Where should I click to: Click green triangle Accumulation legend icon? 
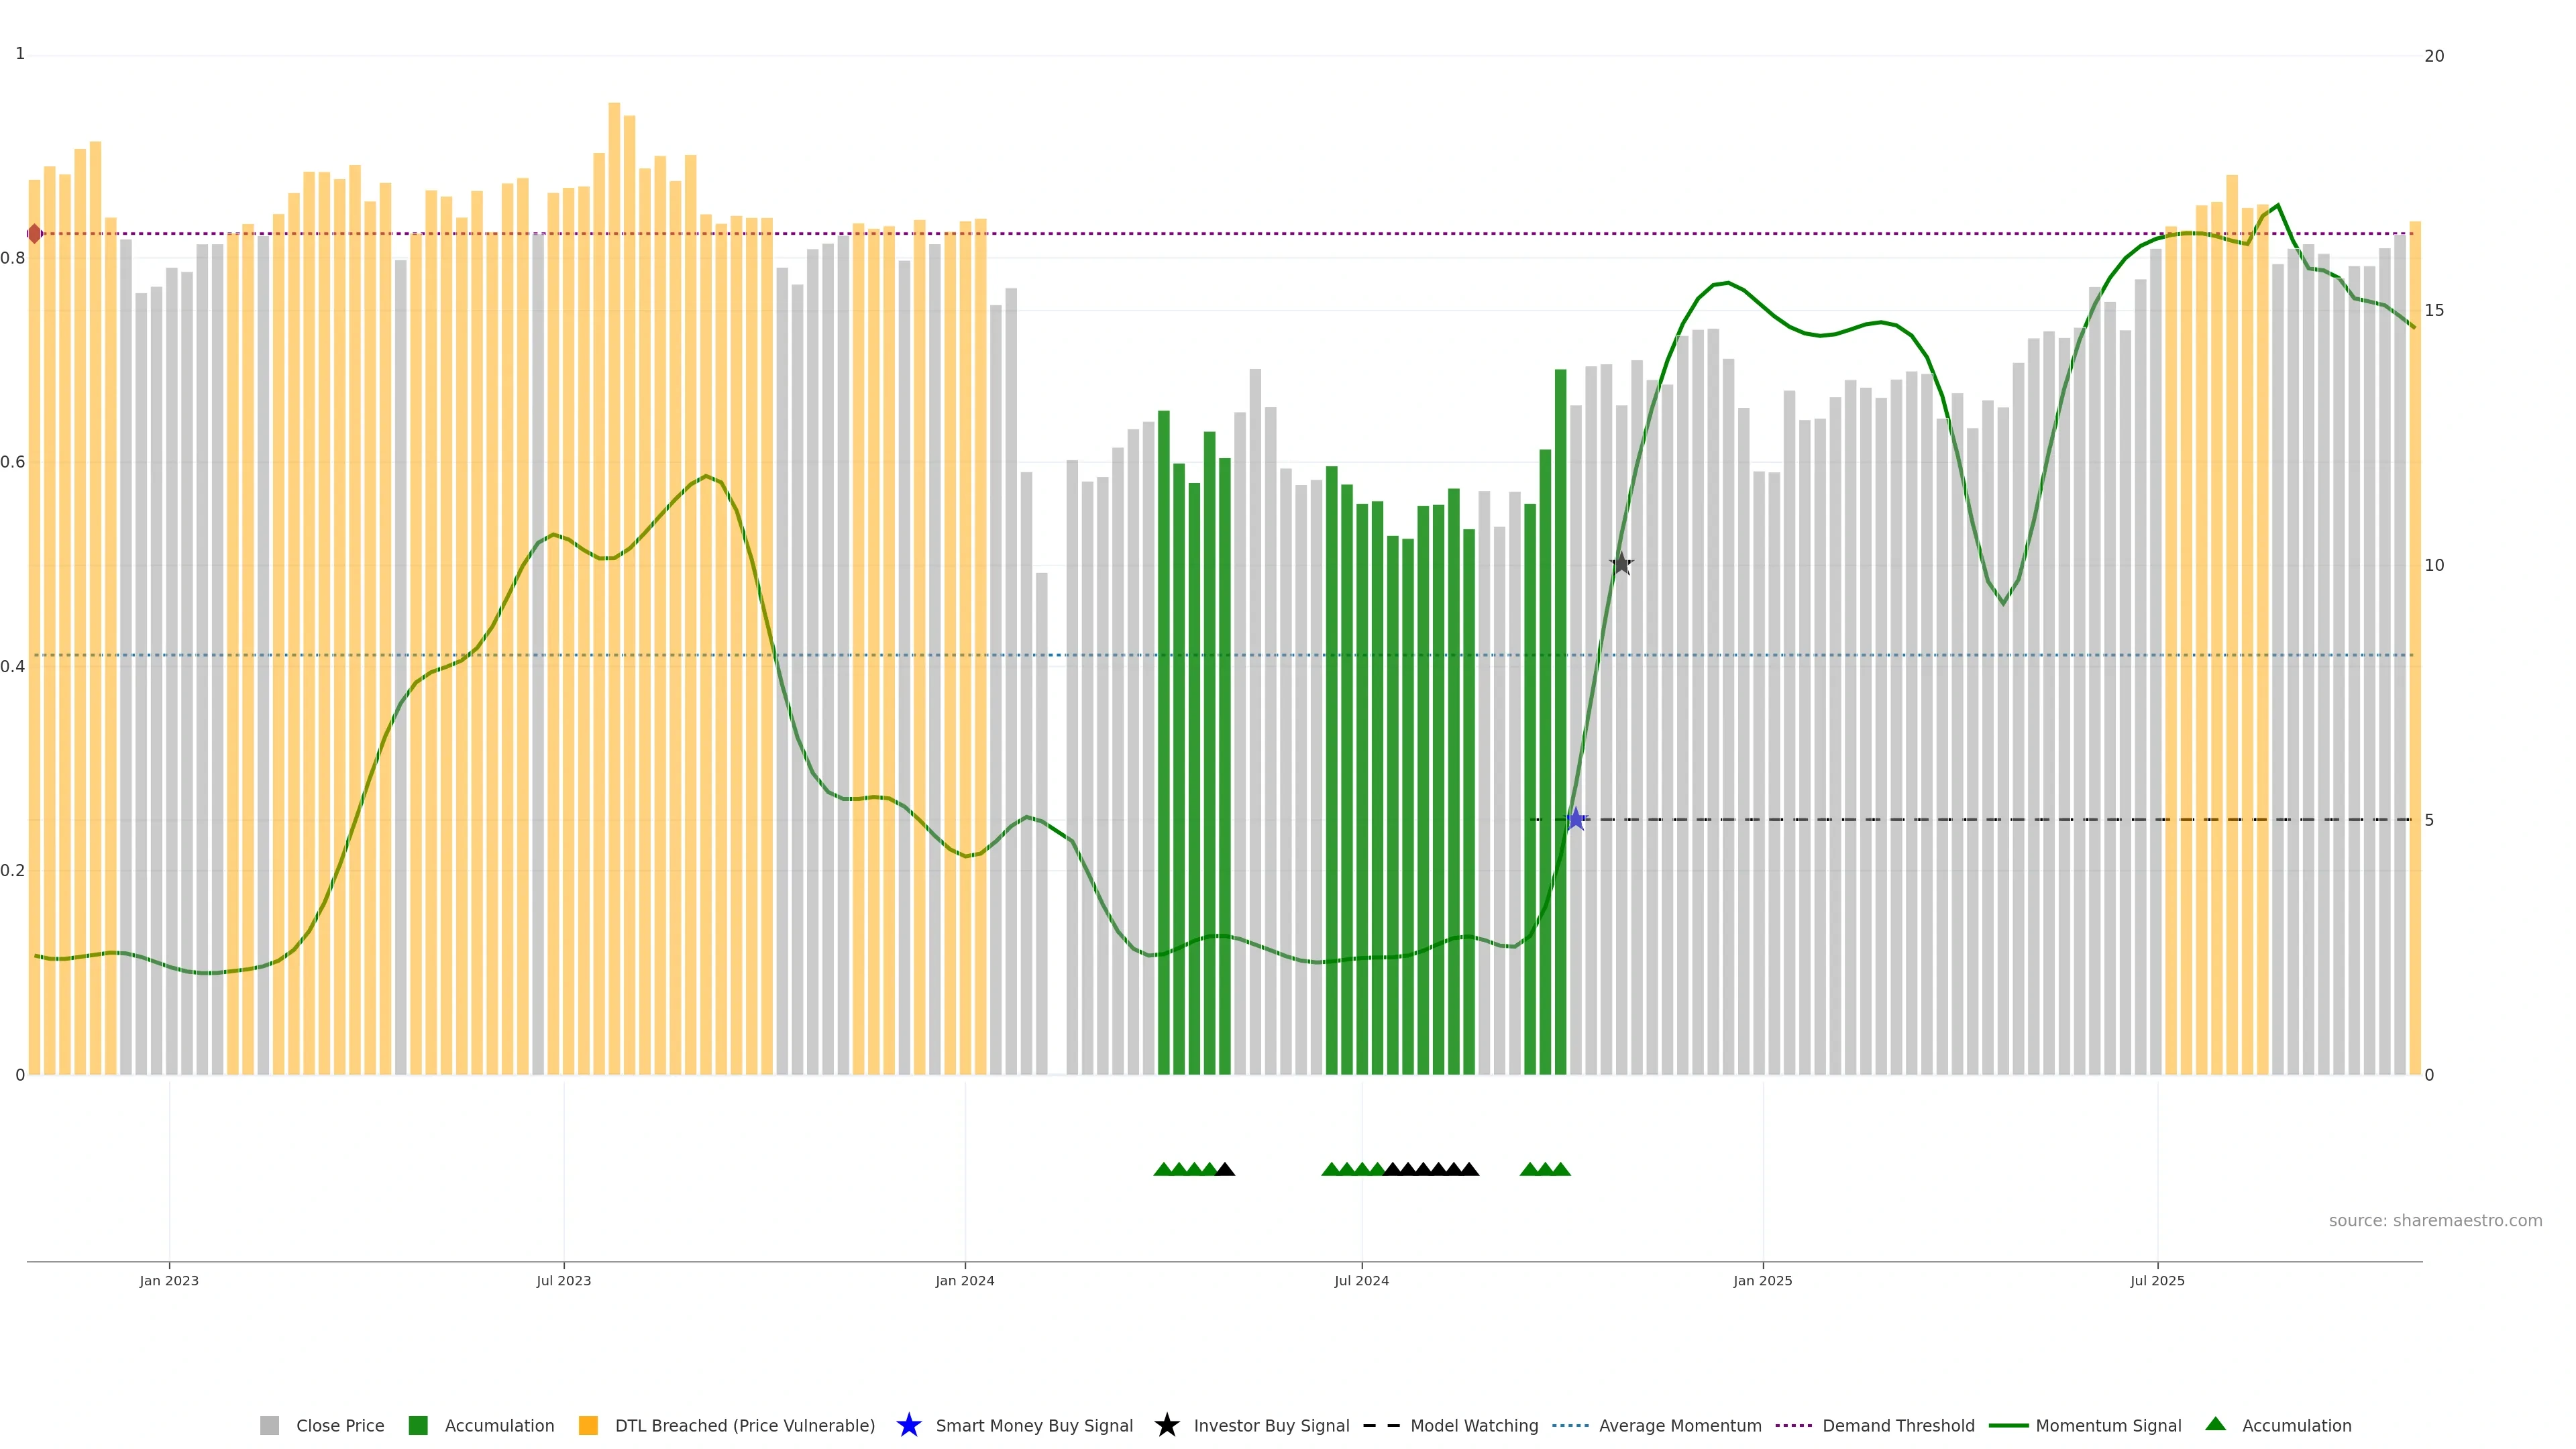coord(2215,1424)
